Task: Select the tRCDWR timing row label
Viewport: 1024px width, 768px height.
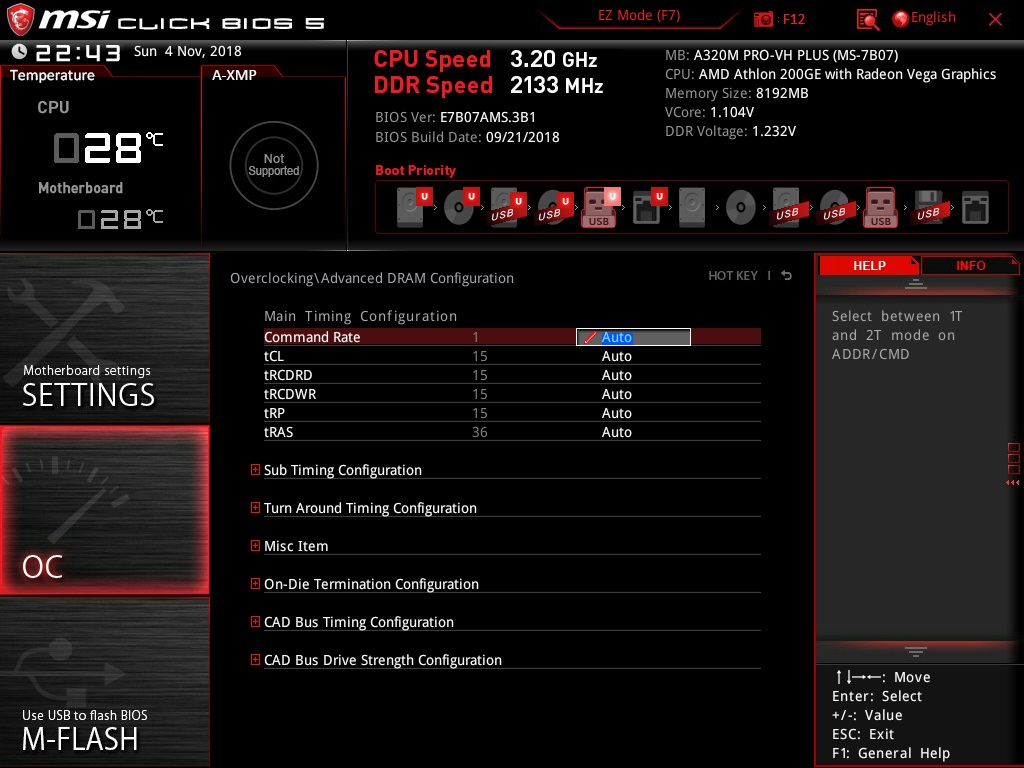Action: pyautogui.click(x=290, y=394)
